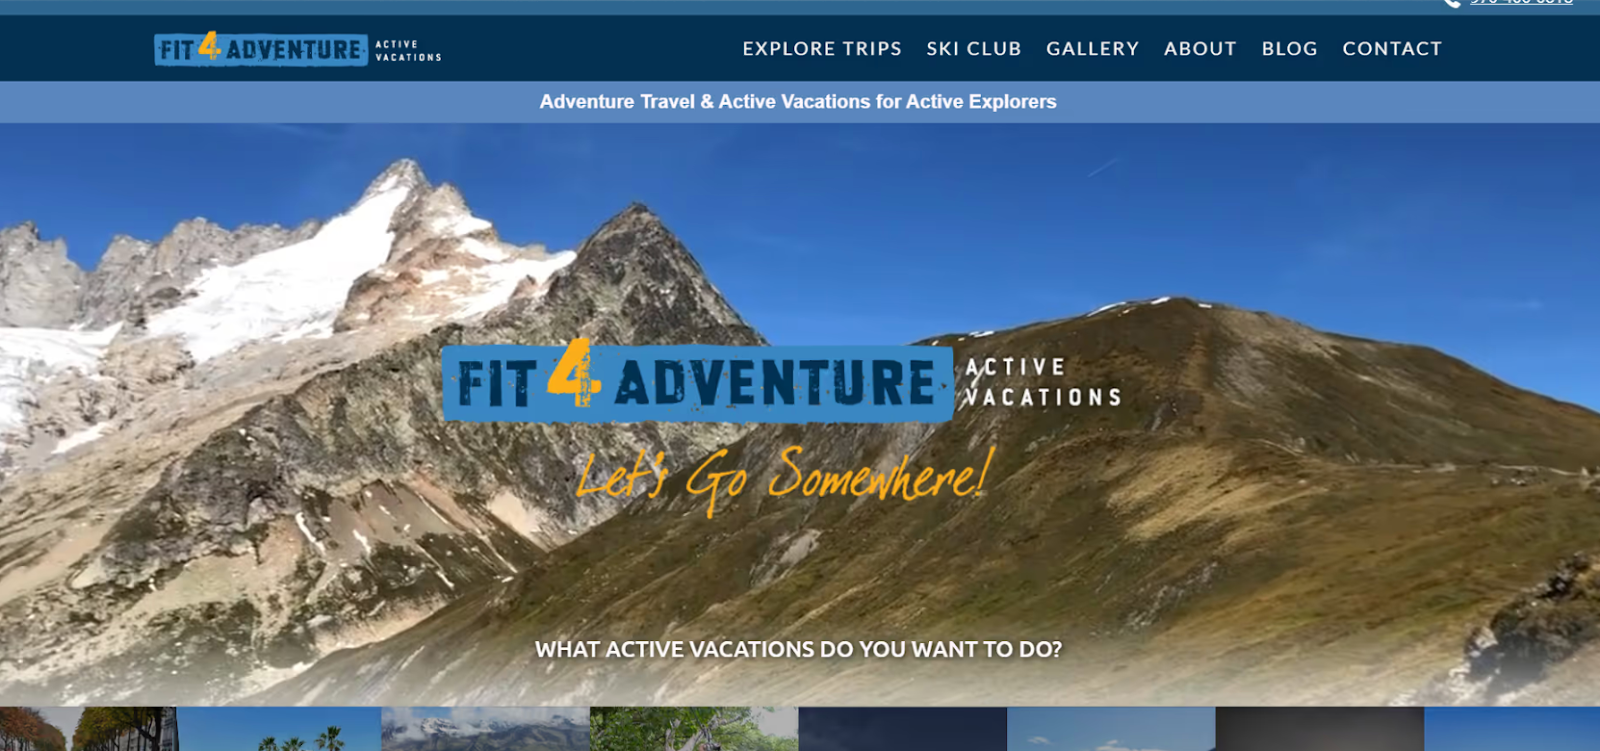Open the snowy cloudy mountains thumbnail
Image resolution: width=1600 pixels, height=751 pixels.
click(485, 729)
